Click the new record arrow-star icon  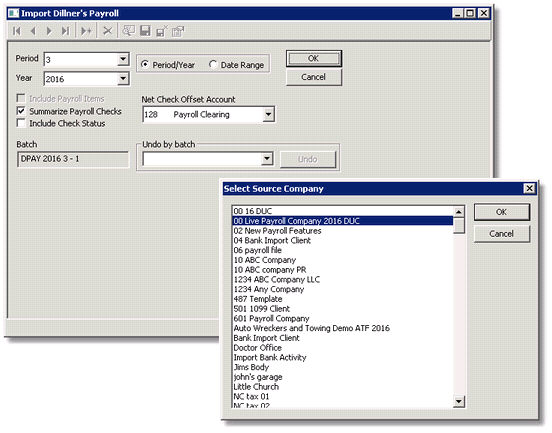pyautogui.click(x=86, y=31)
